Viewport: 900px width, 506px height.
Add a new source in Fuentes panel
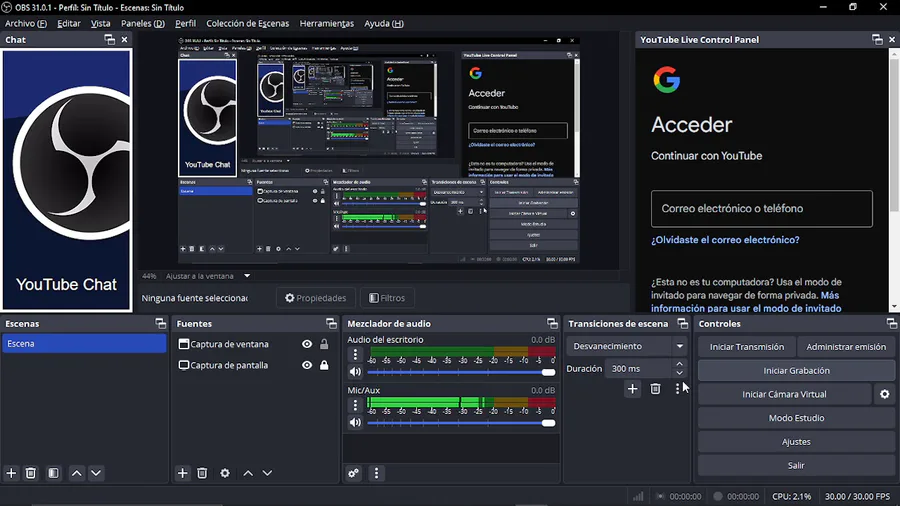coord(183,473)
